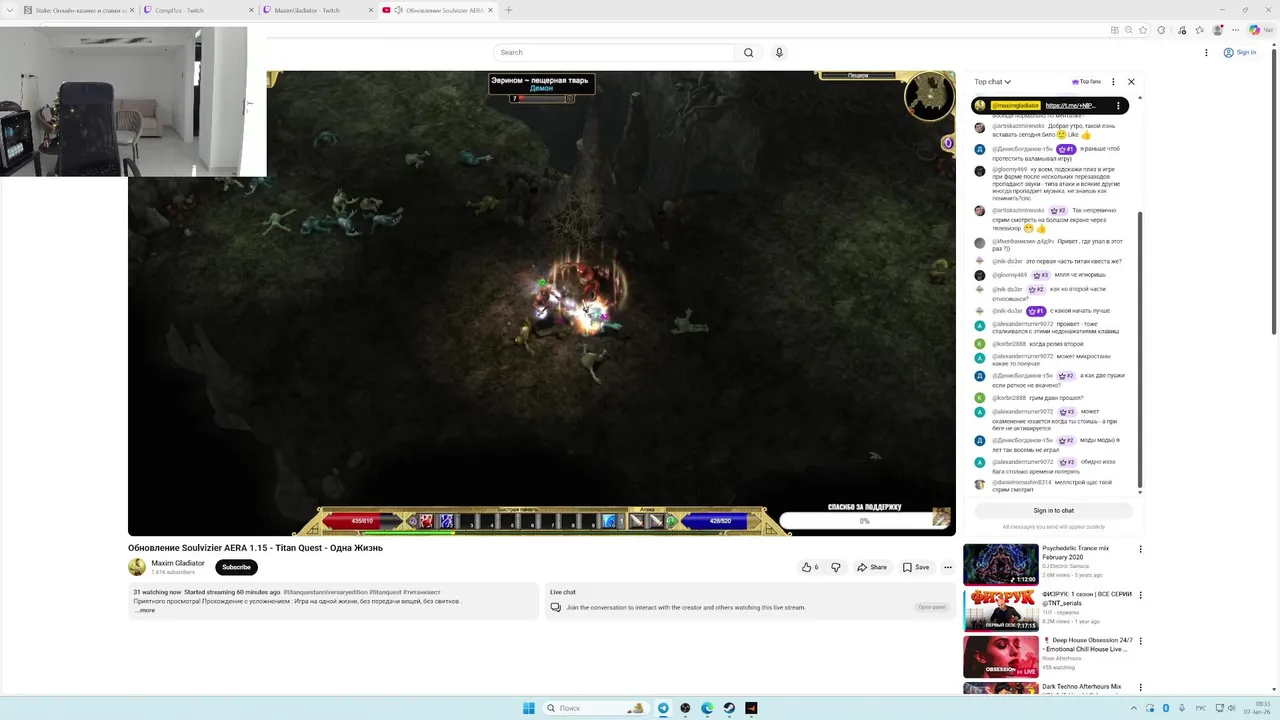This screenshot has width=1280, height=720.
Task: Expand the Top chat dropdown
Action: [993, 82]
